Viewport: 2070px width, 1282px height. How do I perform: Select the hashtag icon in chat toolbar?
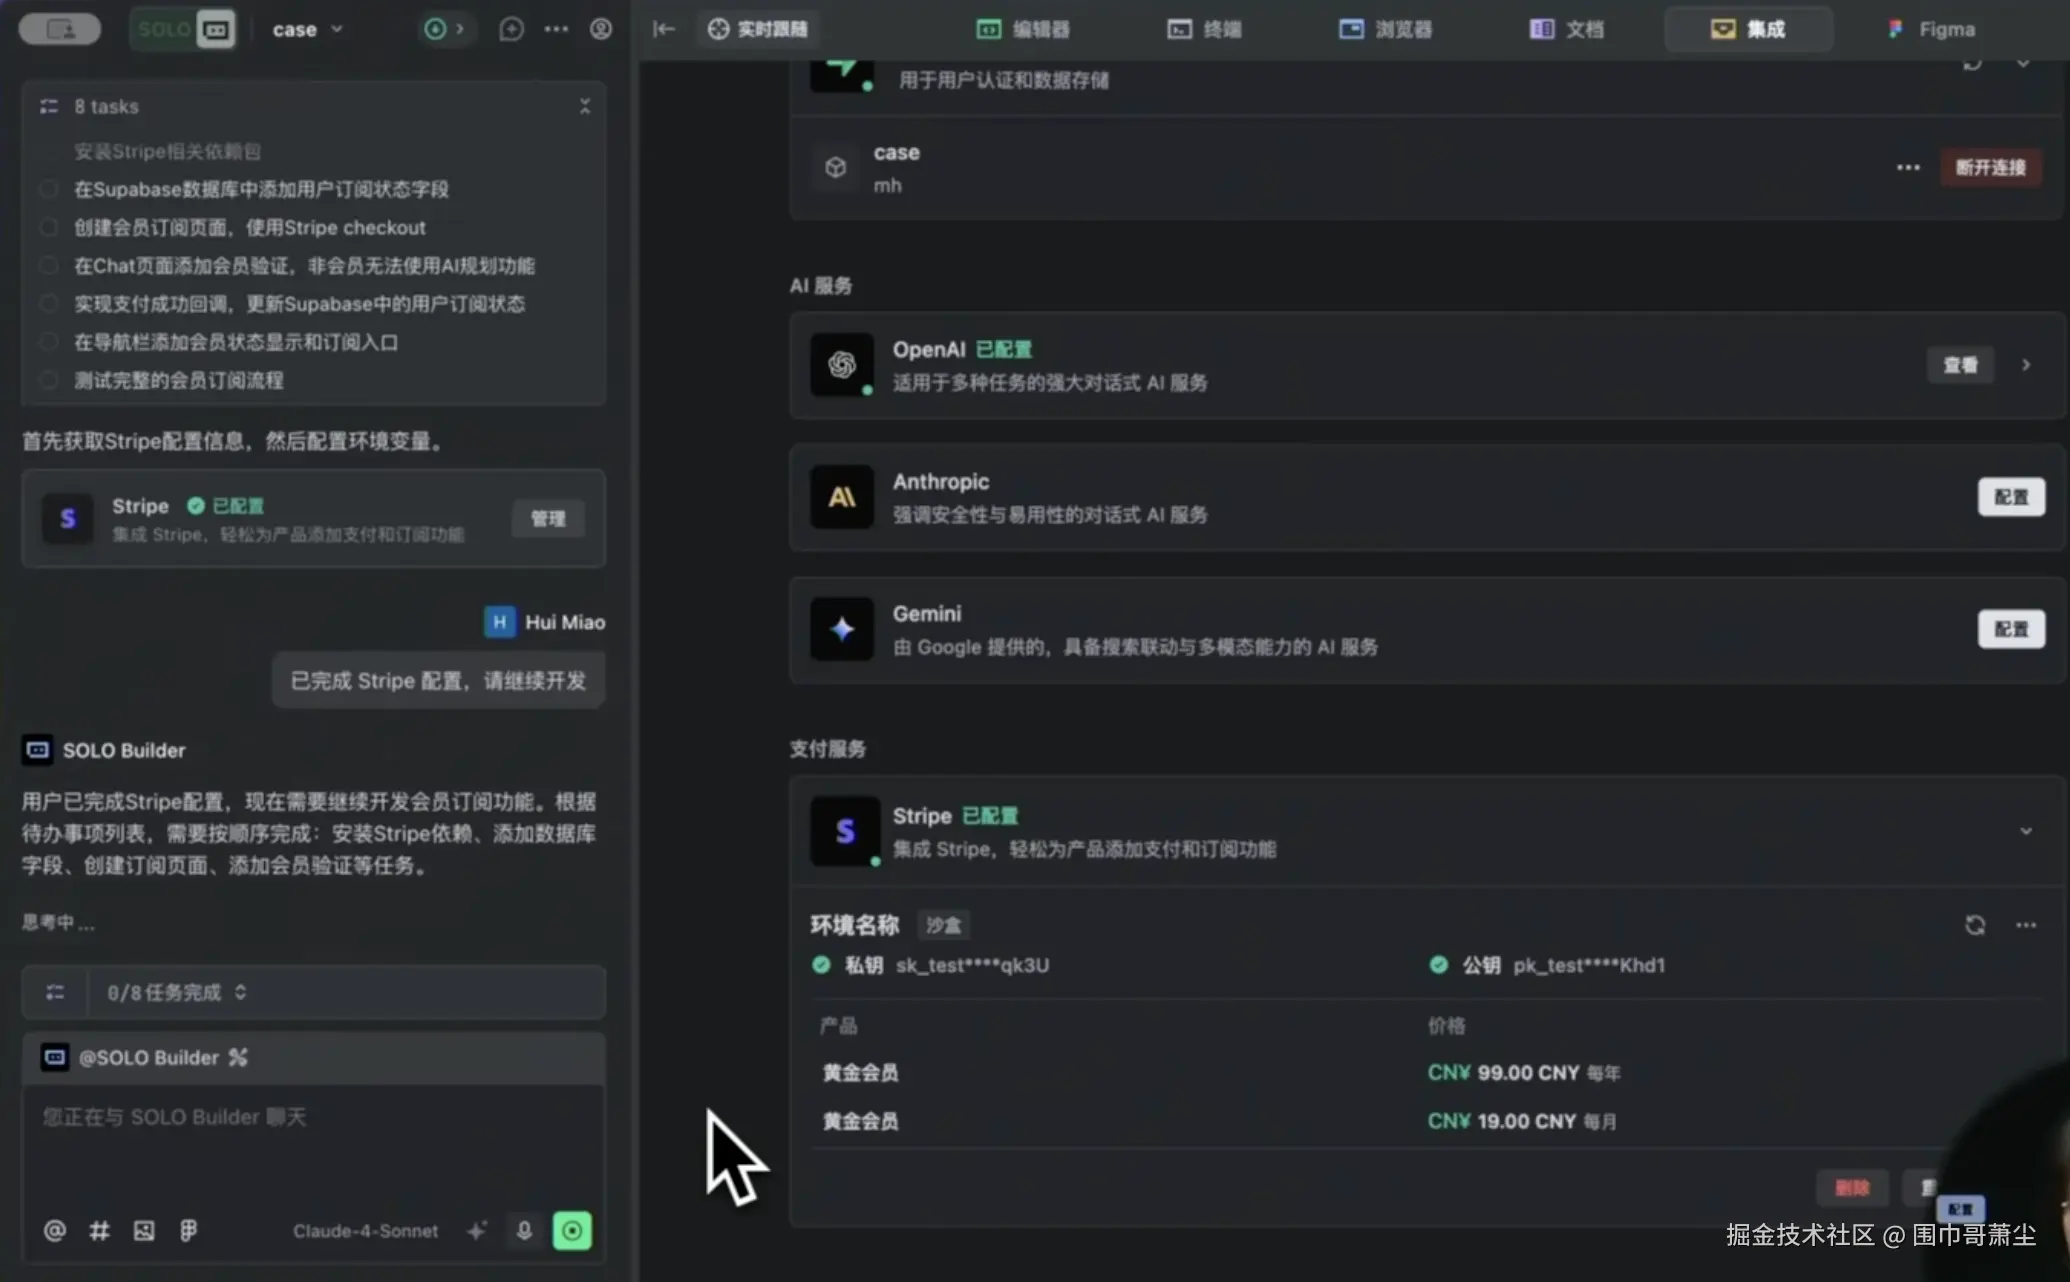point(99,1231)
